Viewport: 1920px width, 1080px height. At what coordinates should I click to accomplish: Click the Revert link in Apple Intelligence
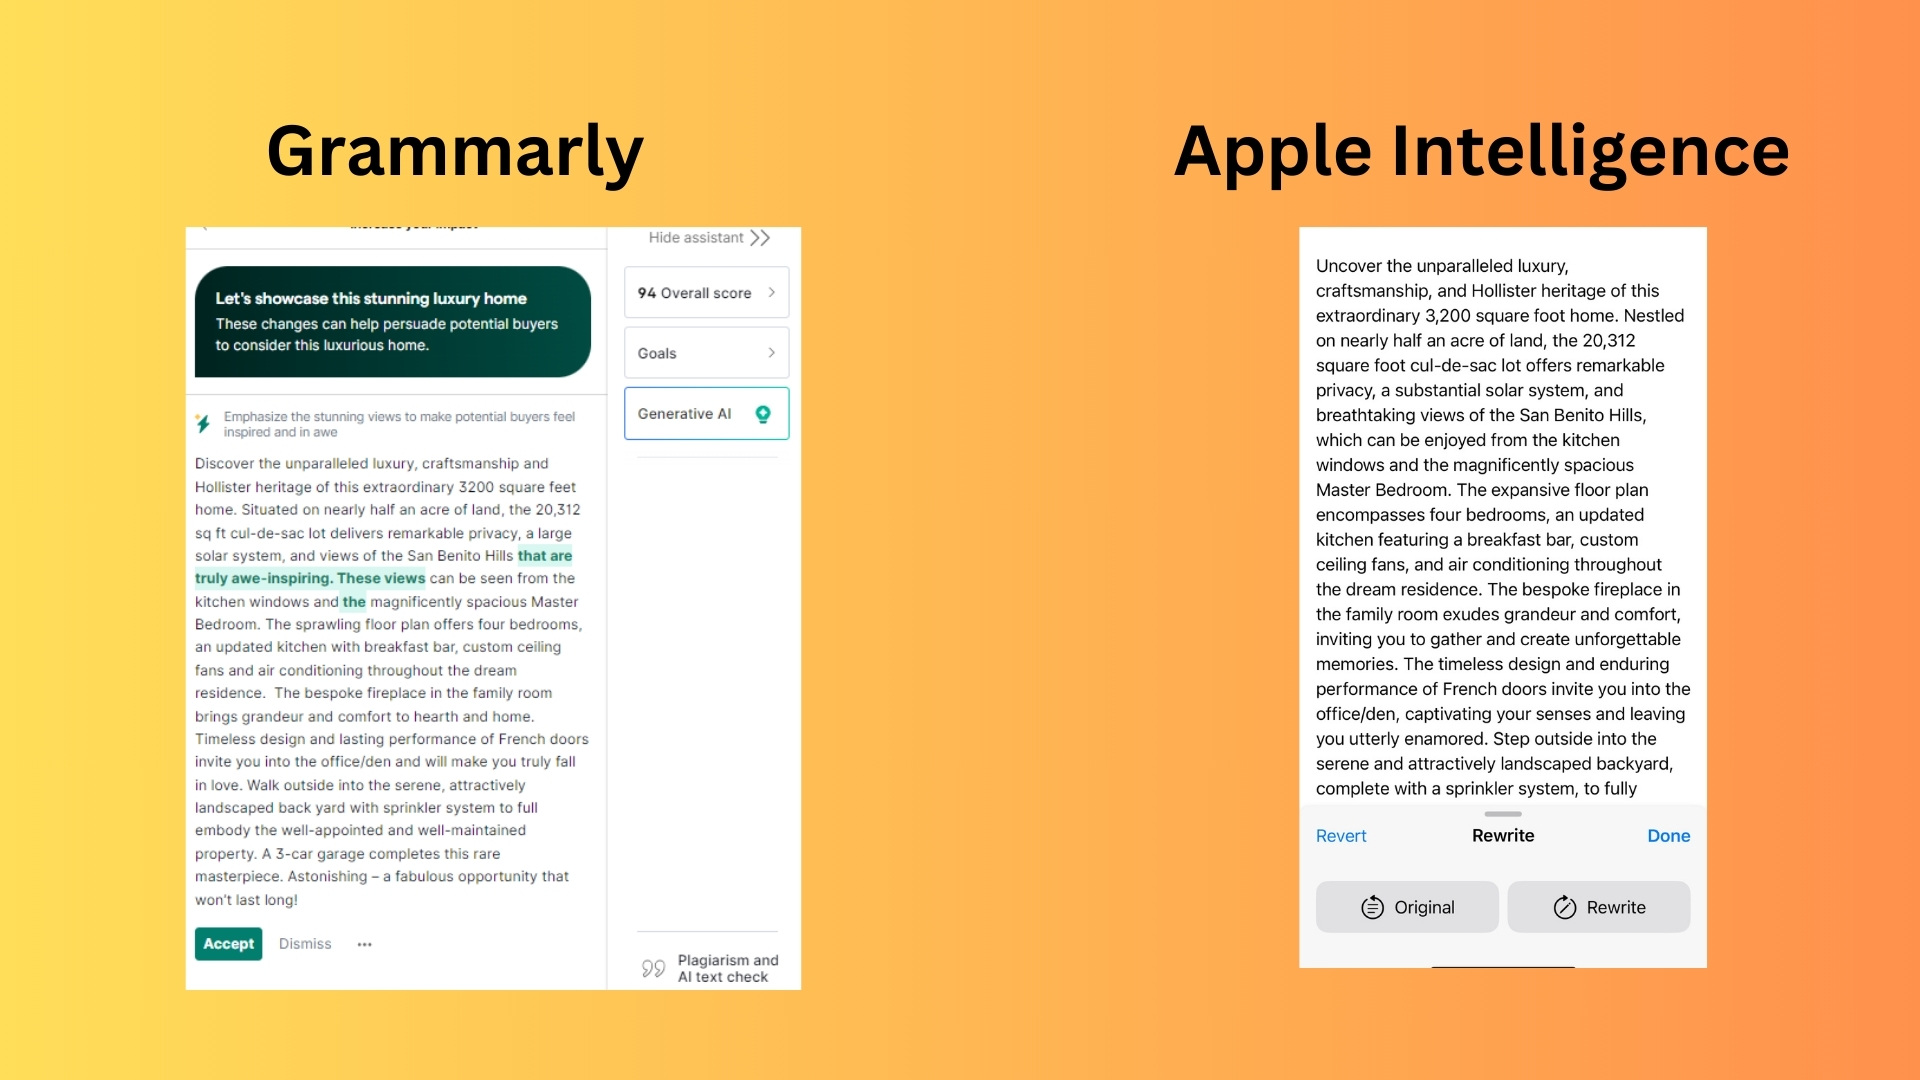point(1341,835)
